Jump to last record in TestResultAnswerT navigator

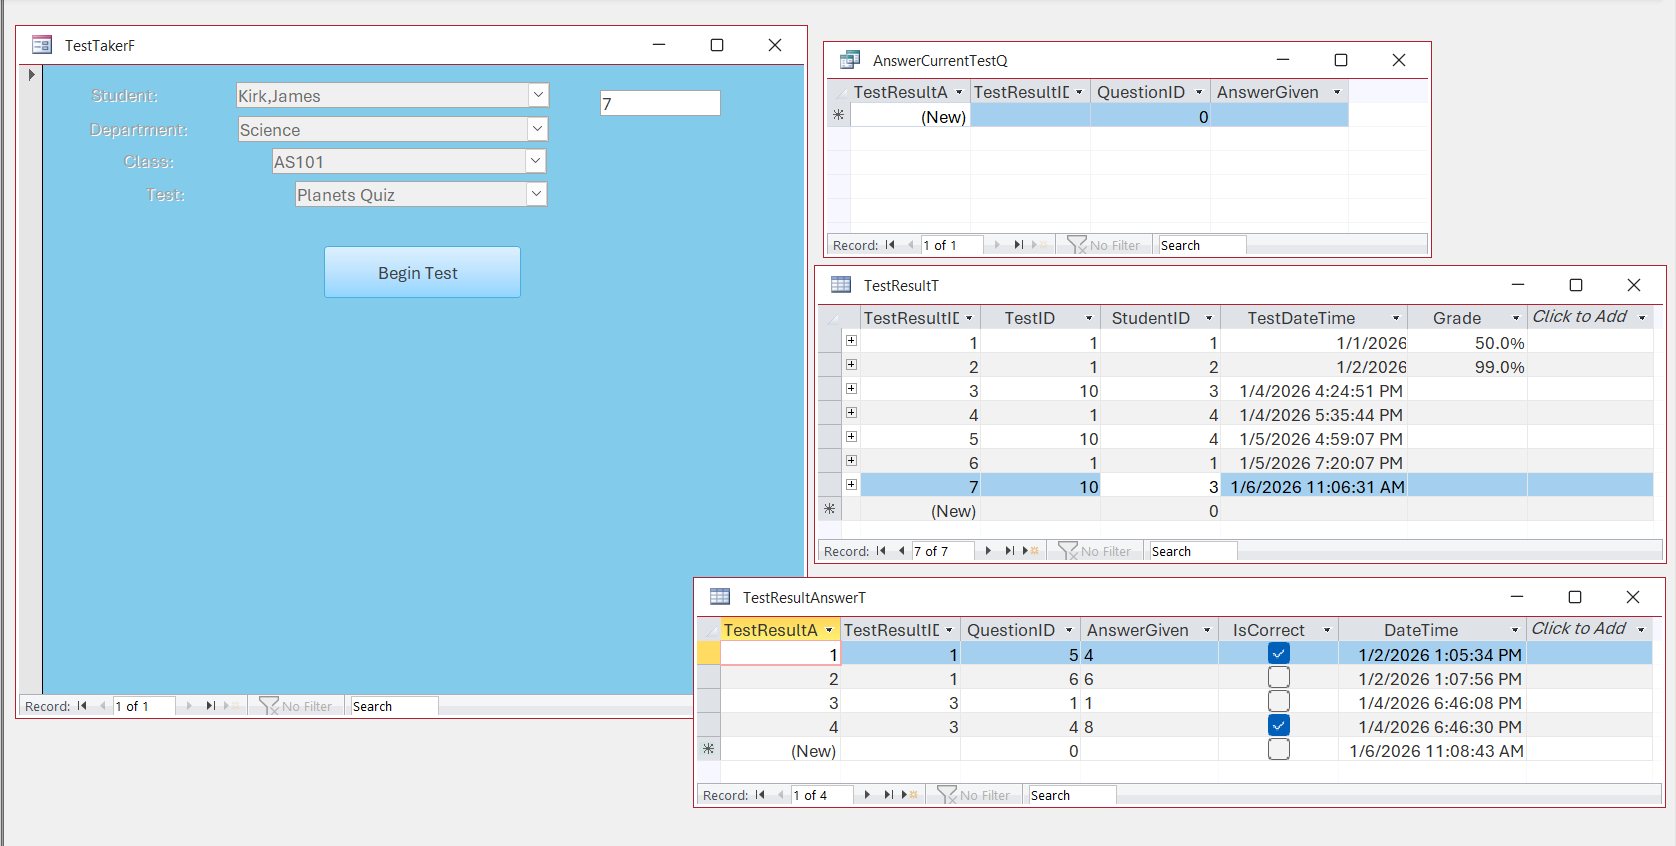[888, 795]
